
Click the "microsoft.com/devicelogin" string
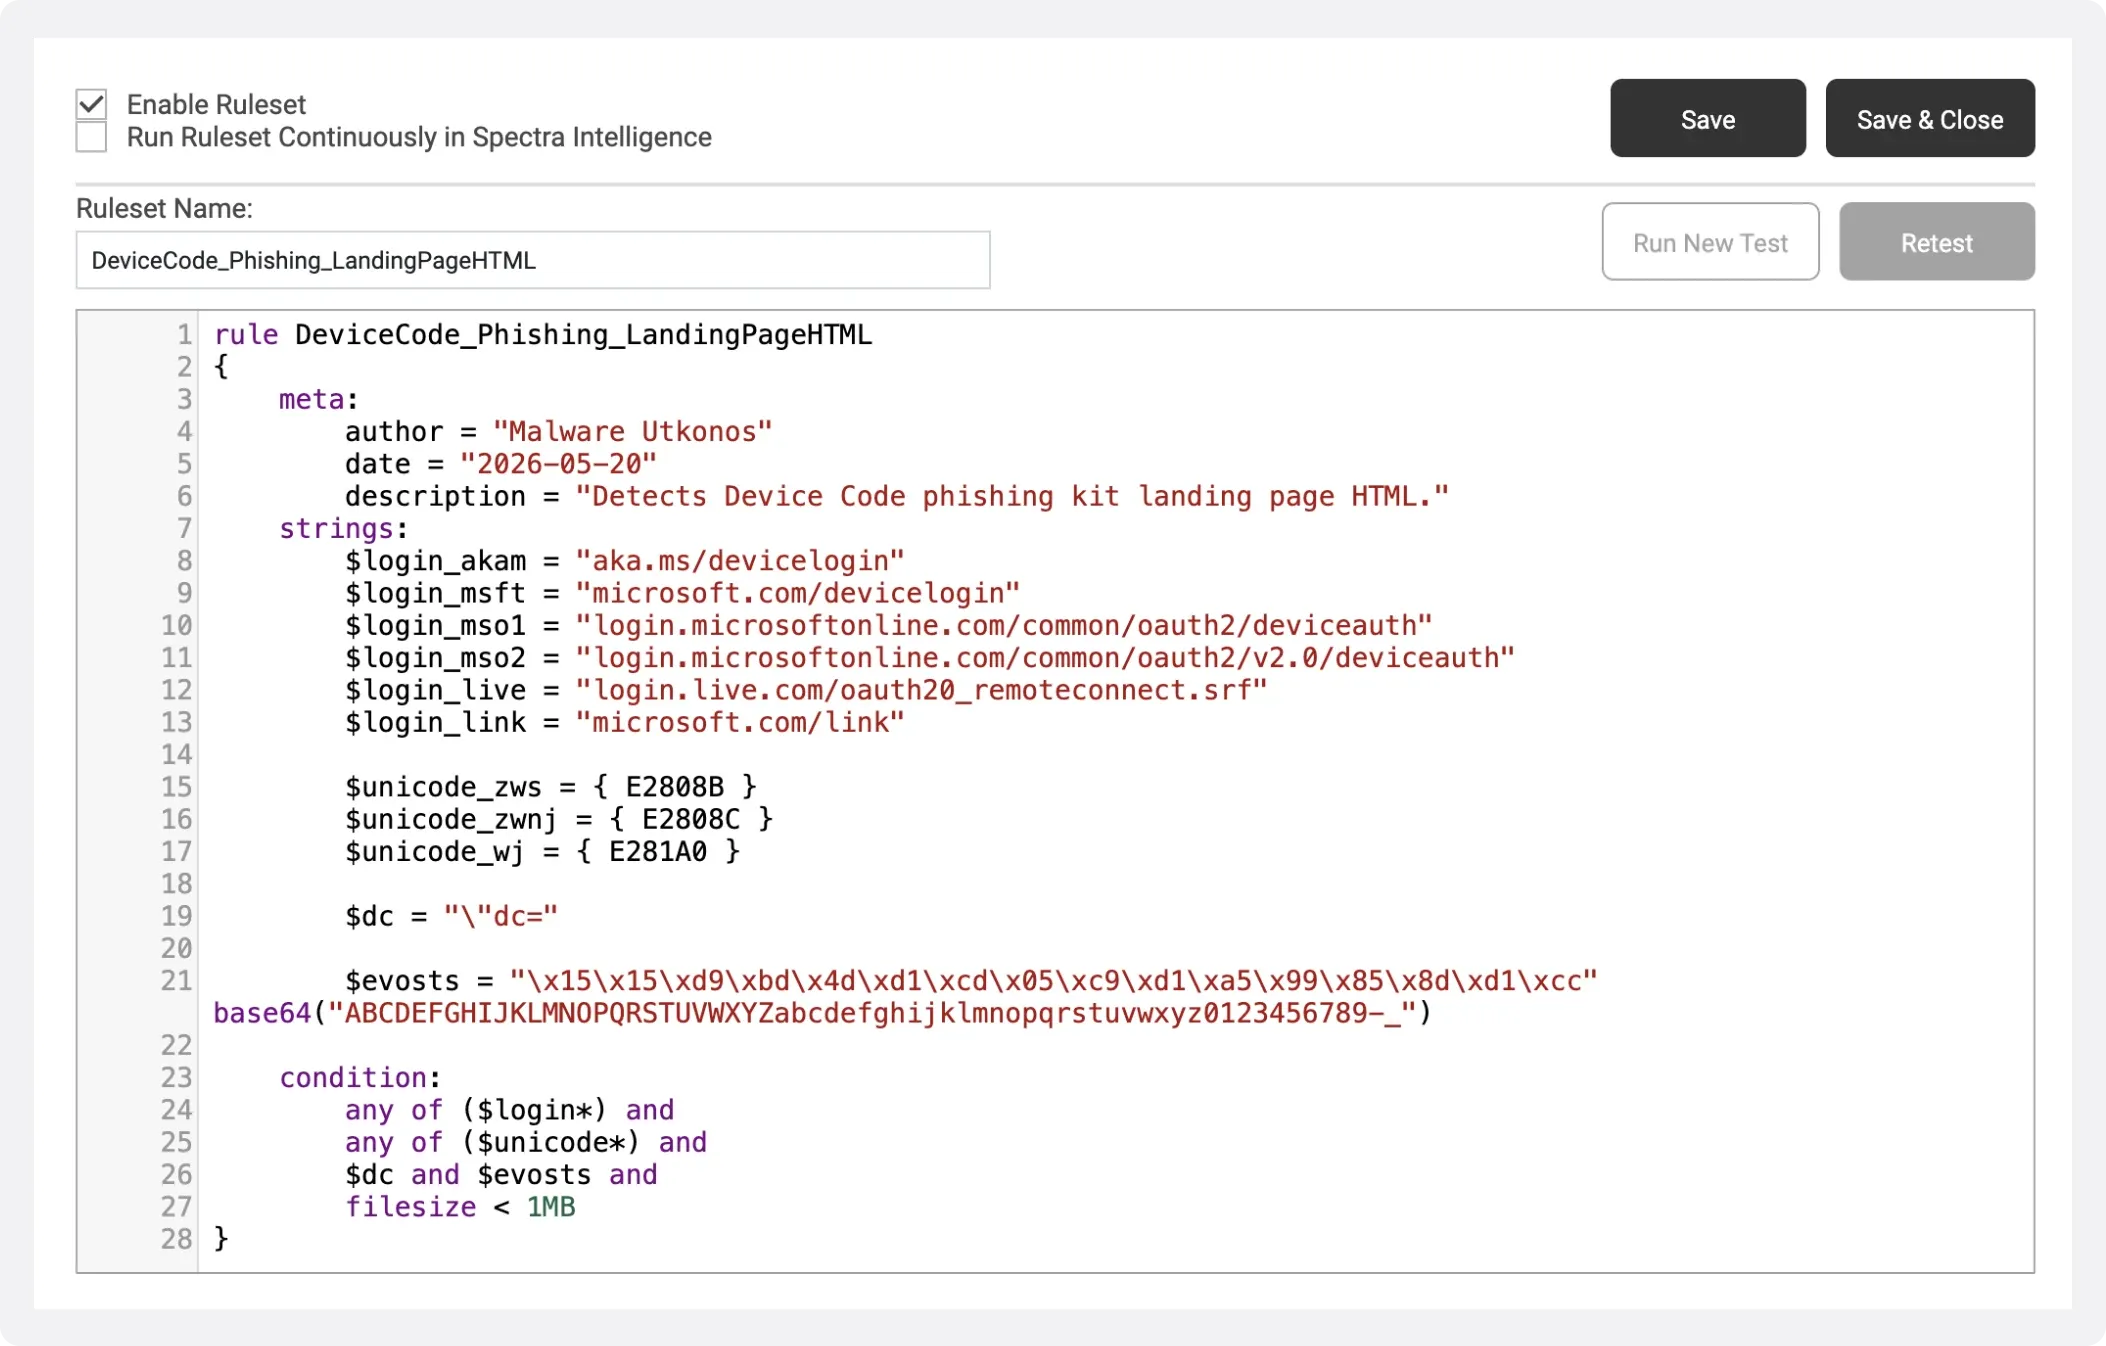click(797, 593)
